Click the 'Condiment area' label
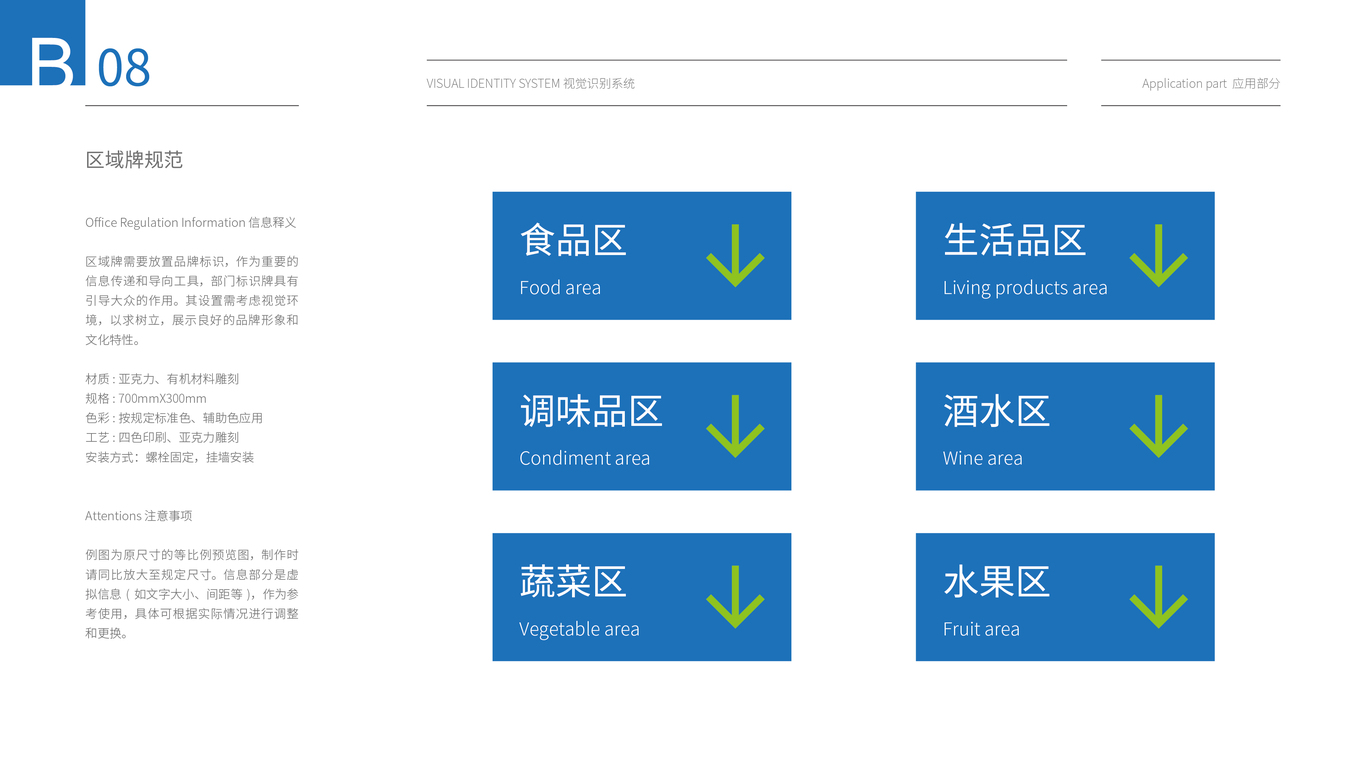Image resolution: width=1366 pixels, height=768 pixels. [584, 458]
